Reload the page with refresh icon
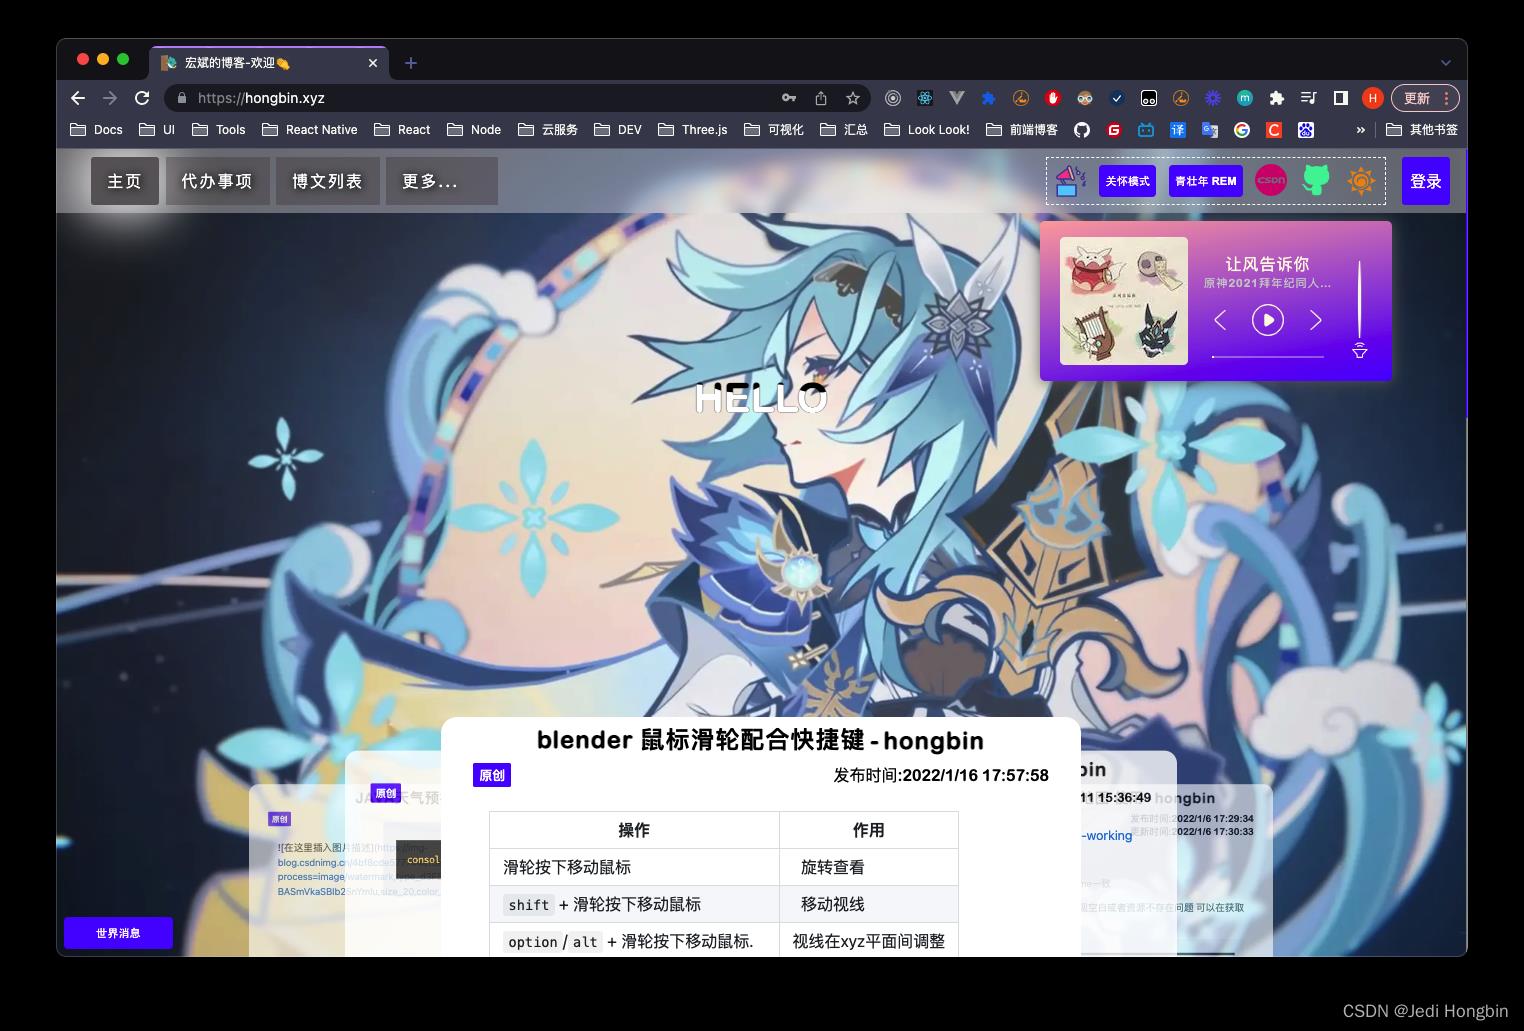This screenshot has height=1031, width=1524. click(142, 98)
